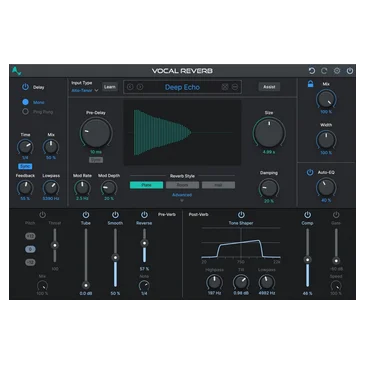Click the delay Time knob

coord(25,147)
